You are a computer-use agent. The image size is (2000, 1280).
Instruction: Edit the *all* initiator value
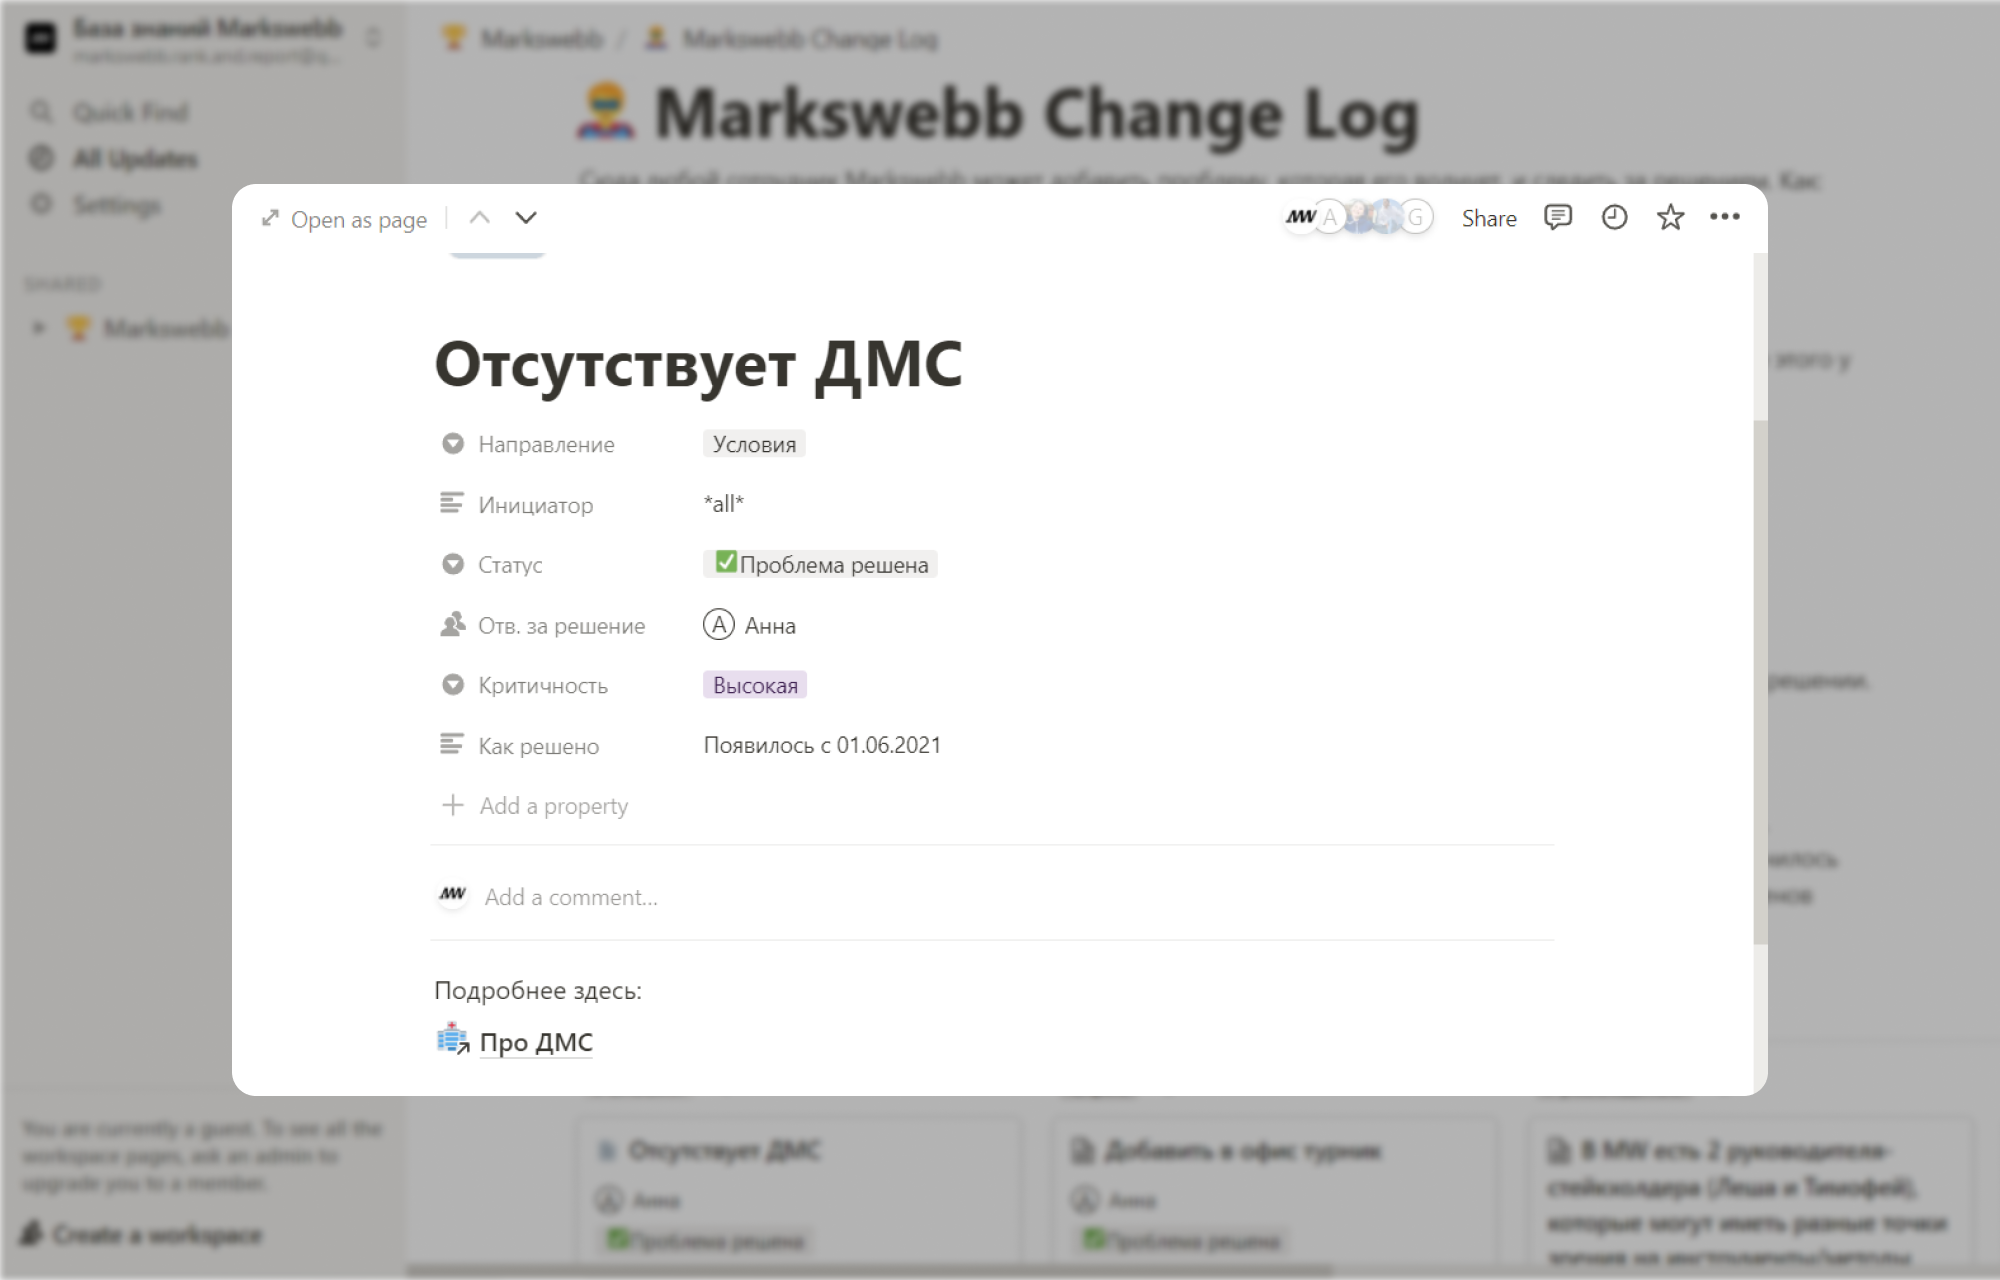pos(724,504)
